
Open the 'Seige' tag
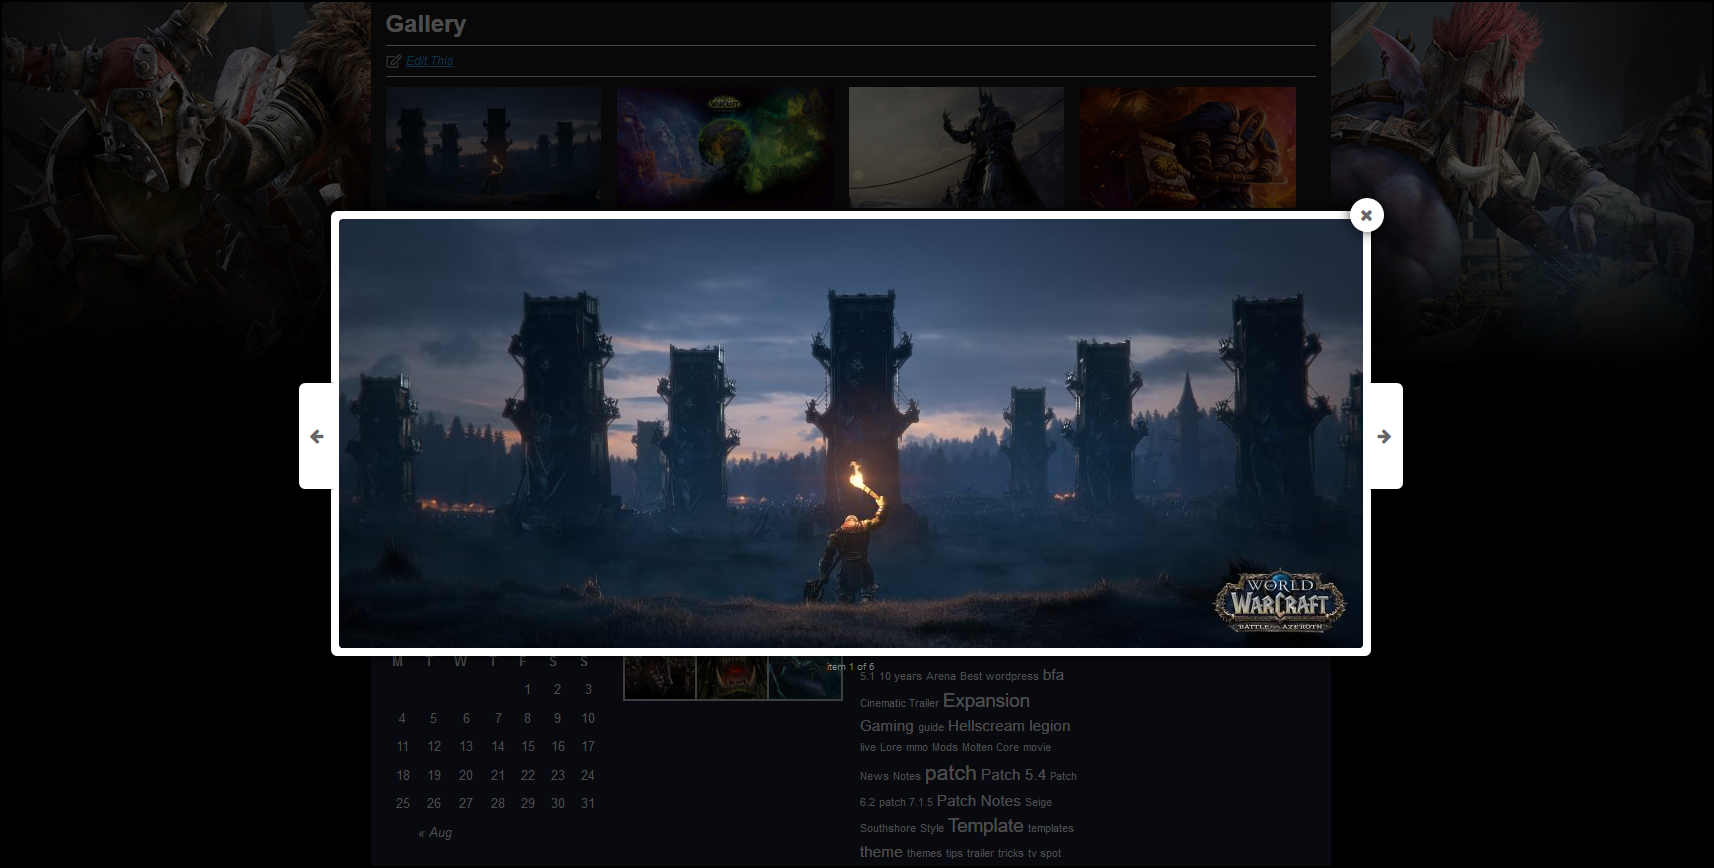tap(1038, 802)
